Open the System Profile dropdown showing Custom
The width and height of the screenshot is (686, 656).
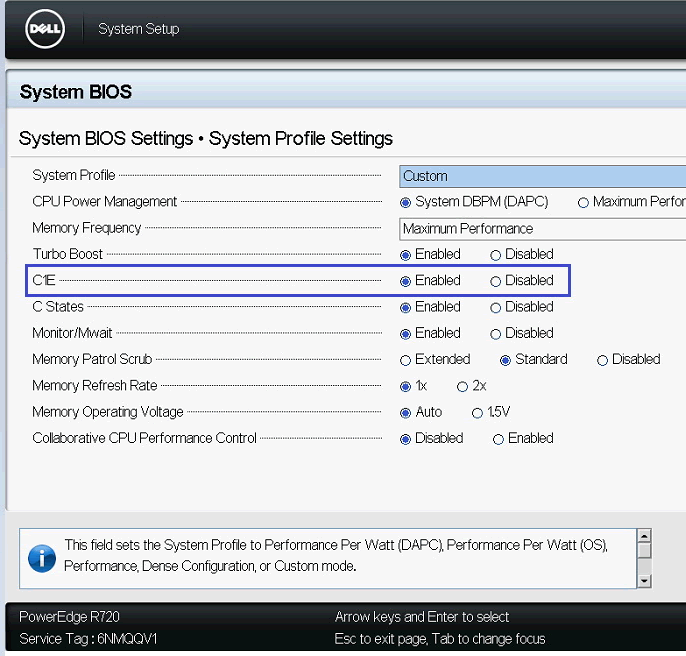tap(542, 176)
